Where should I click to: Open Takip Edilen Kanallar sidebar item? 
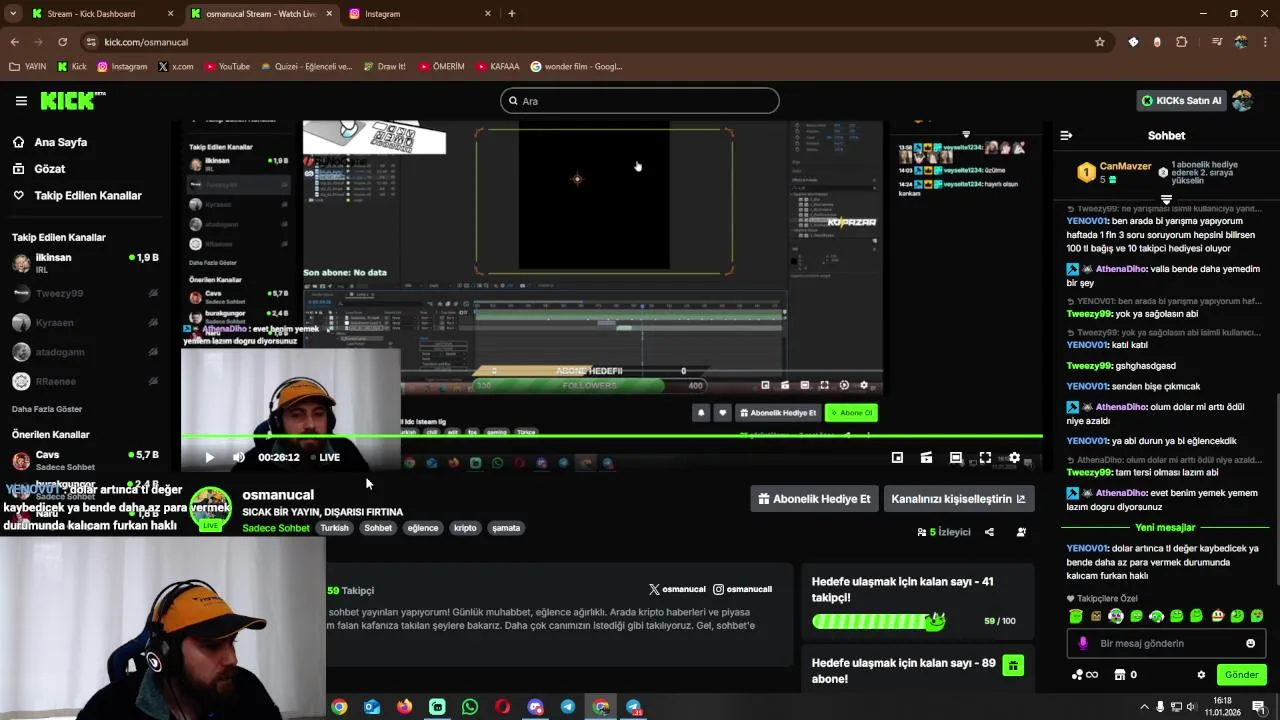point(87,196)
